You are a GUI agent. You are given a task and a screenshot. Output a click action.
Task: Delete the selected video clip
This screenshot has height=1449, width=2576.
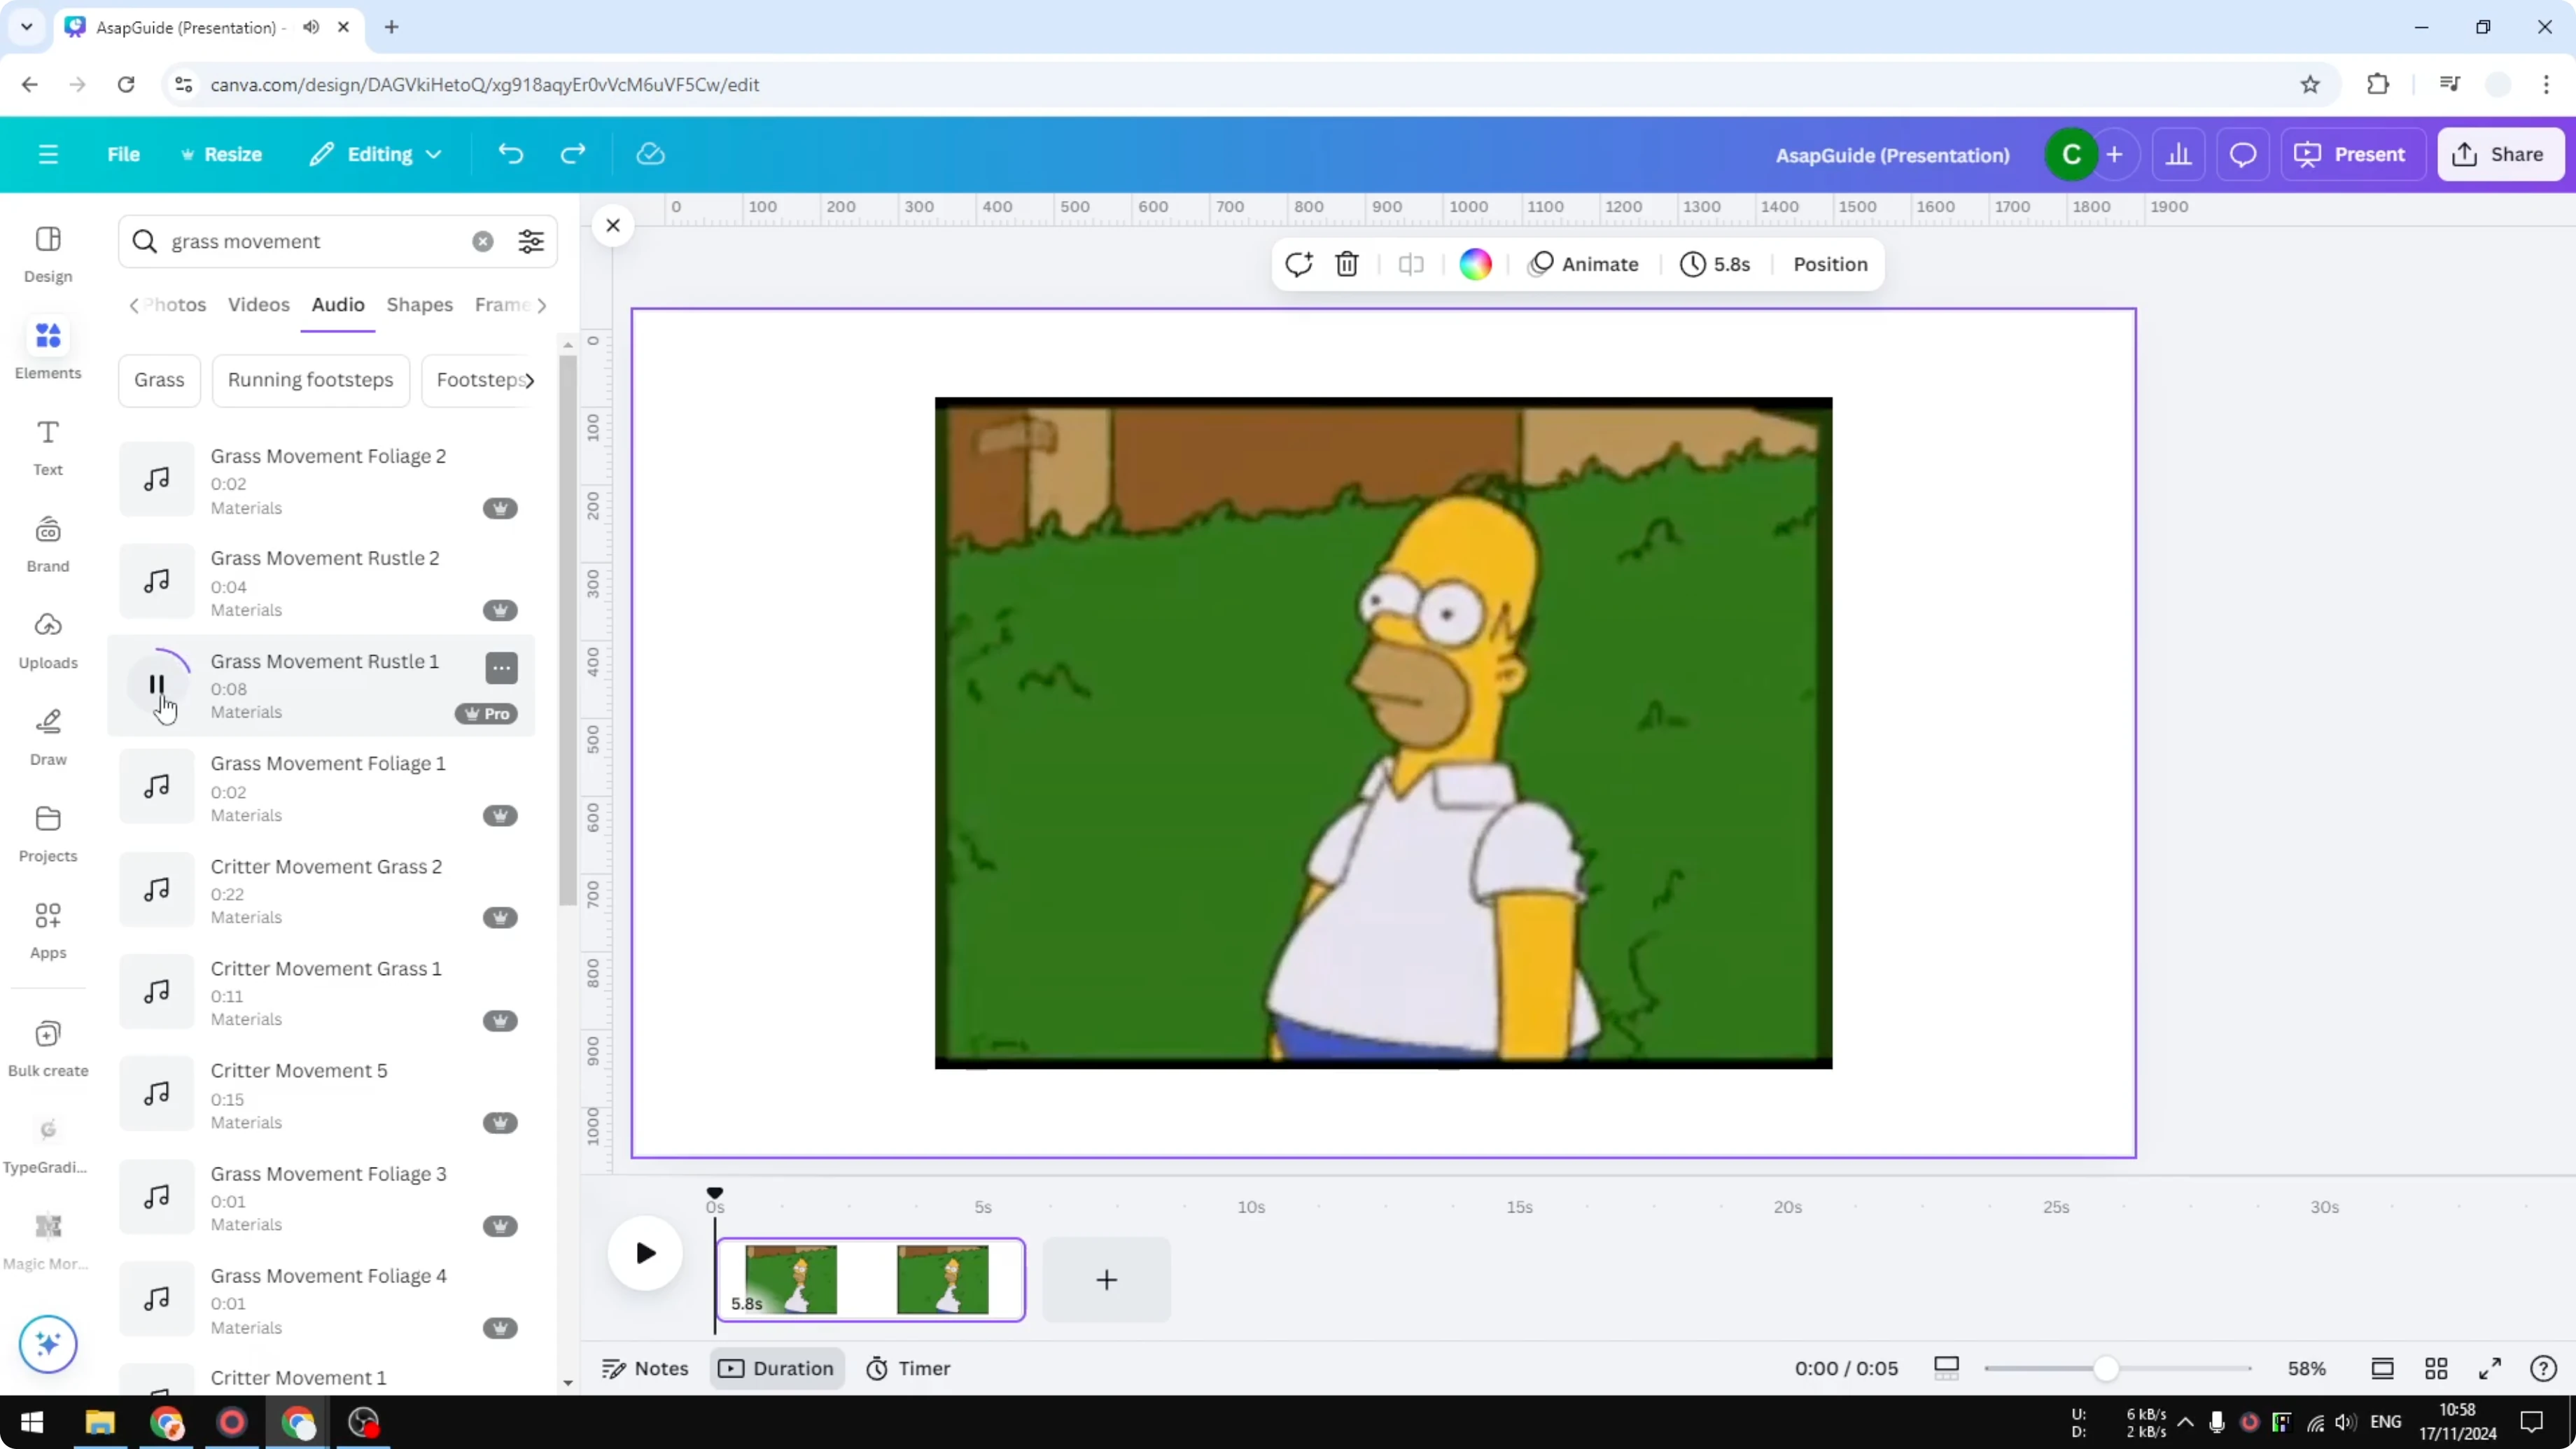1346,264
